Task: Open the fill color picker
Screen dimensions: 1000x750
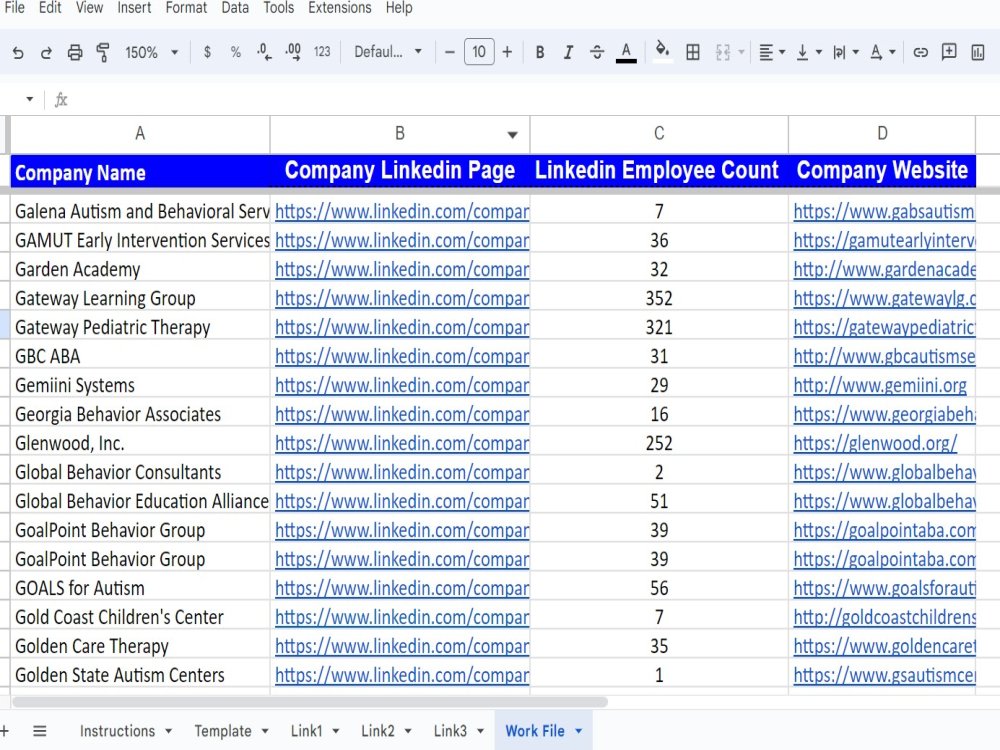Action: click(x=662, y=51)
